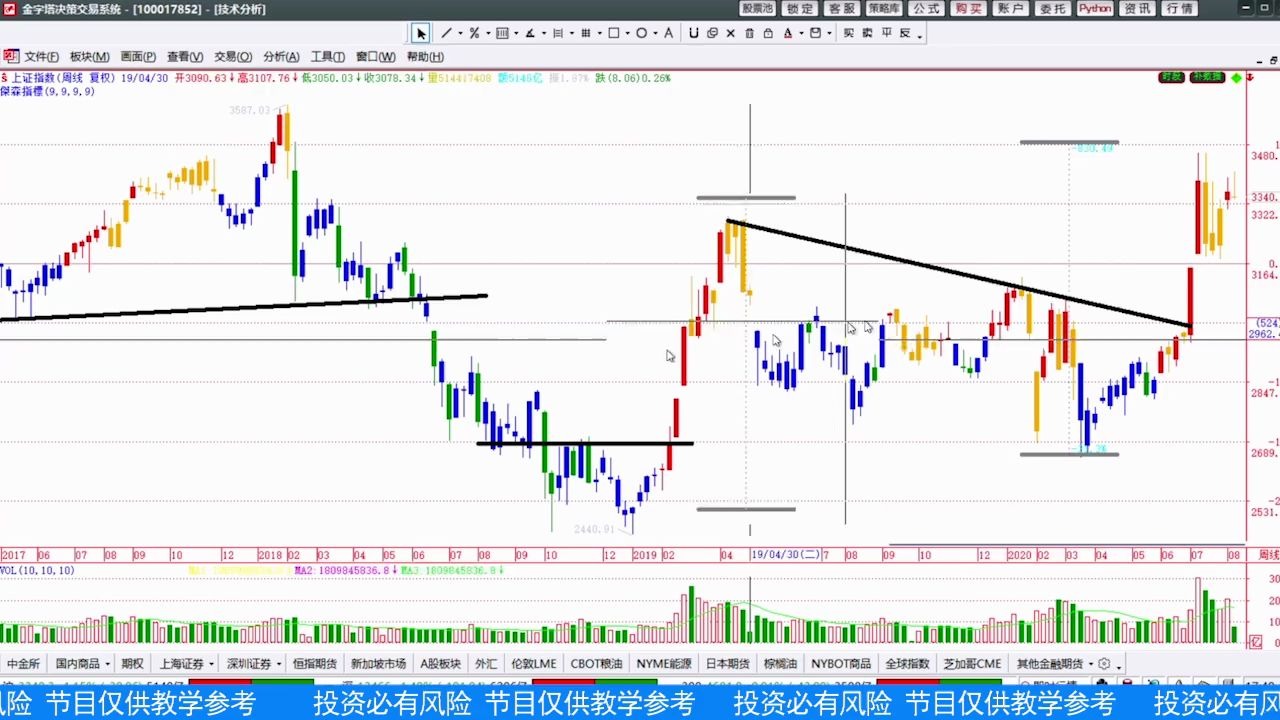Select the rectangle drawing tool
This screenshot has width=1280, height=720.
(x=614, y=33)
